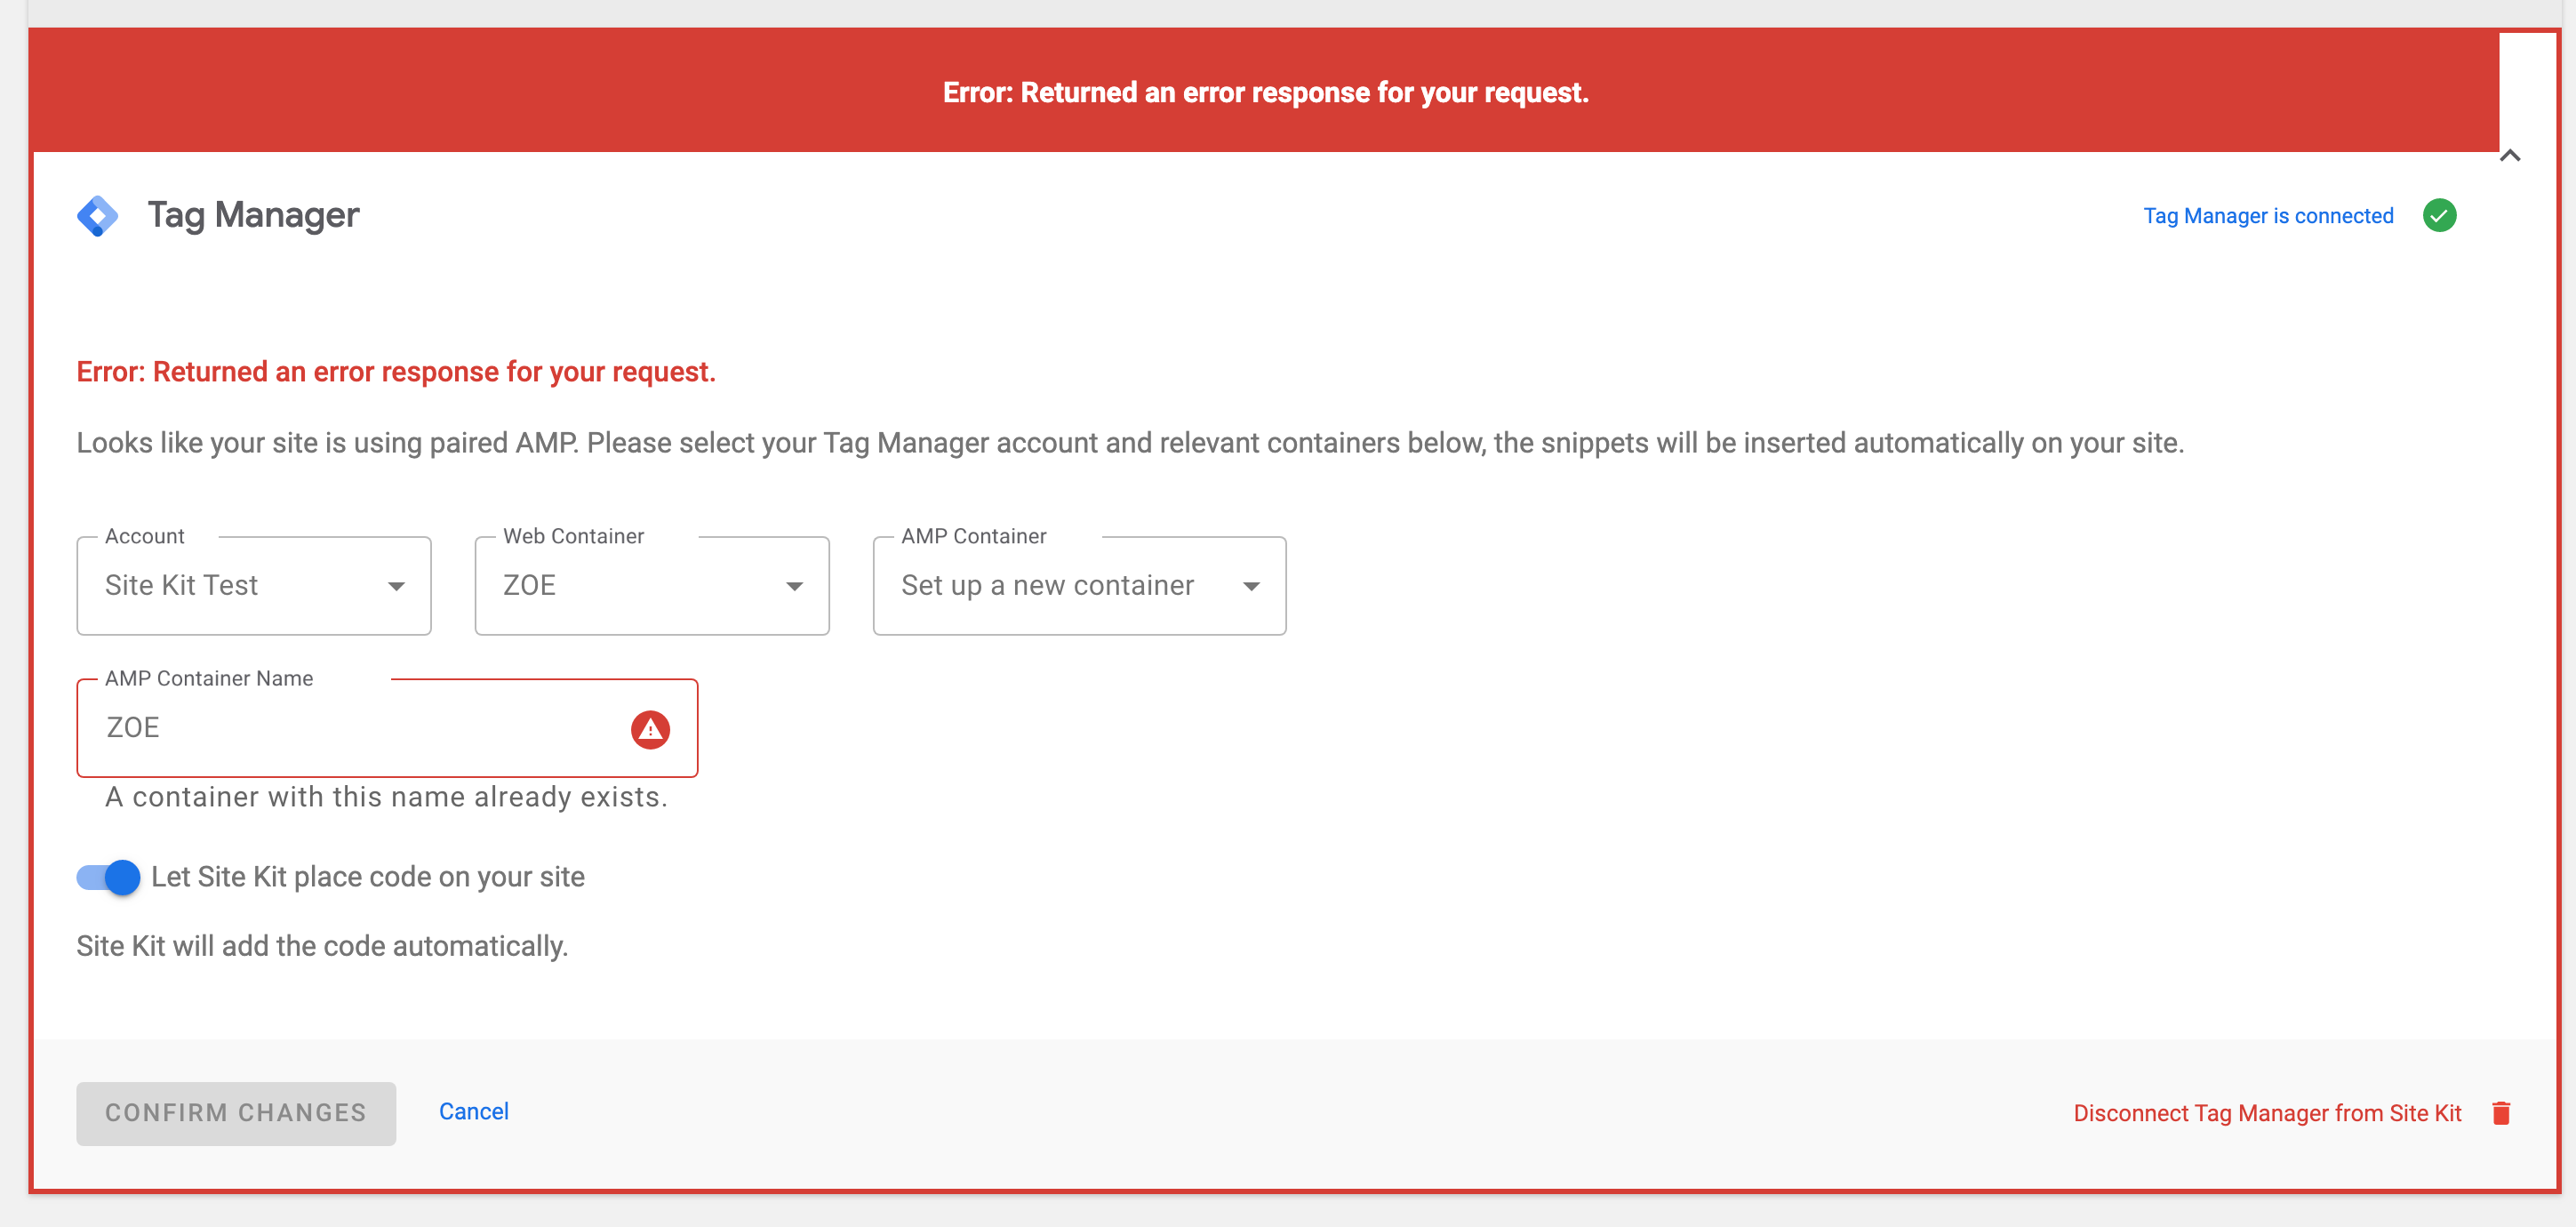This screenshot has height=1227, width=2576.
Task: Click the checkmark status indicator top right
Action: click(2440, 215)
